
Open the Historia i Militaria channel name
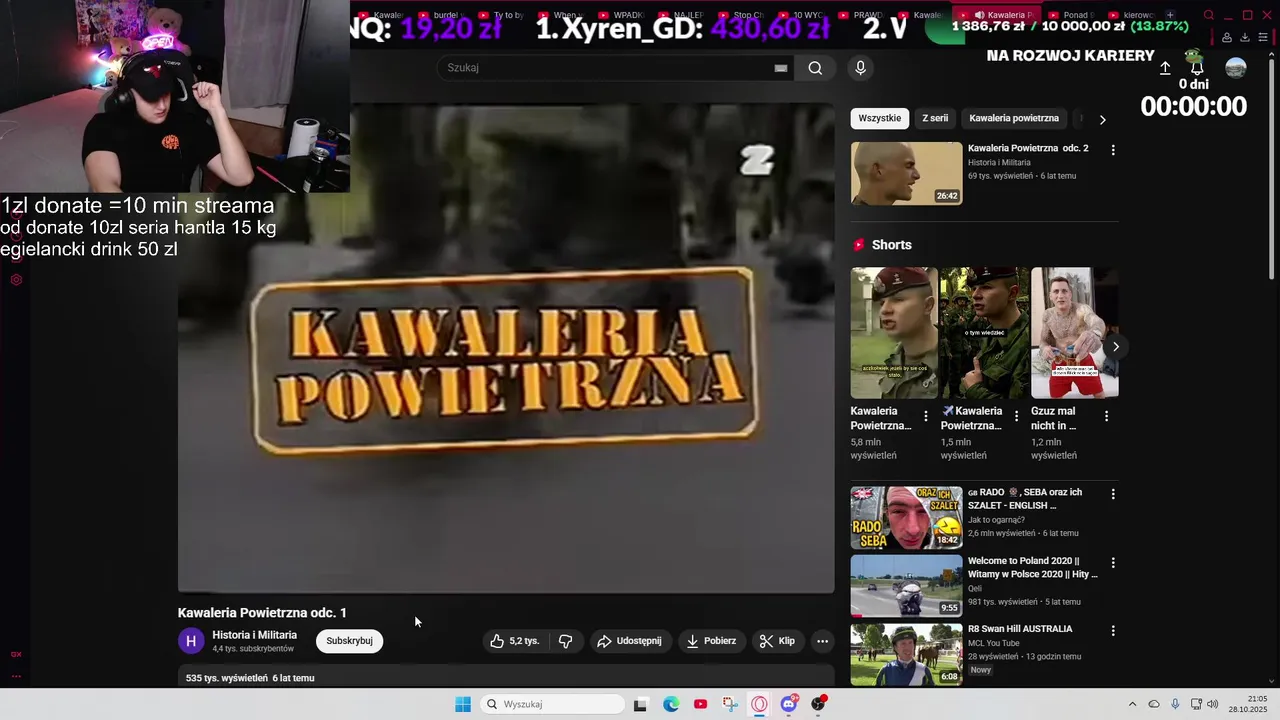[254, 635]
